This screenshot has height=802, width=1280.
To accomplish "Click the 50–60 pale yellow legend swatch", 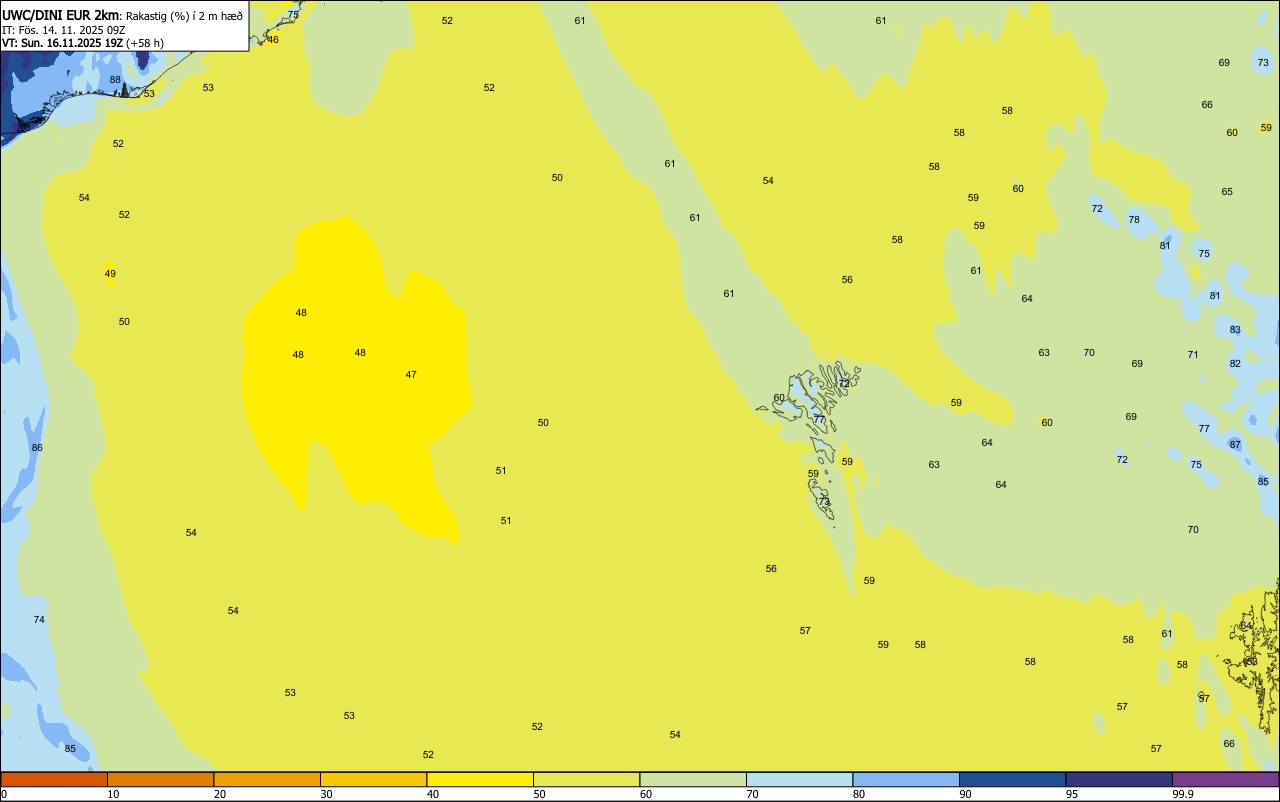I will 586,779.
